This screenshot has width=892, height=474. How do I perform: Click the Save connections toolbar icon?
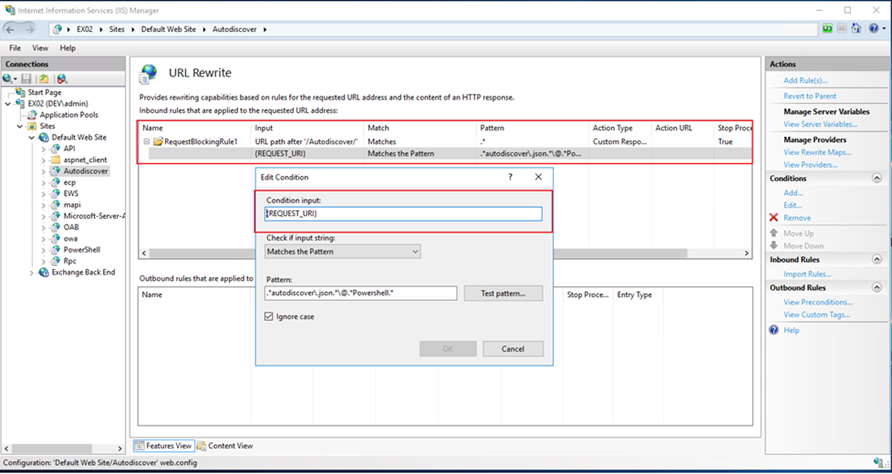tap(27, 78)
